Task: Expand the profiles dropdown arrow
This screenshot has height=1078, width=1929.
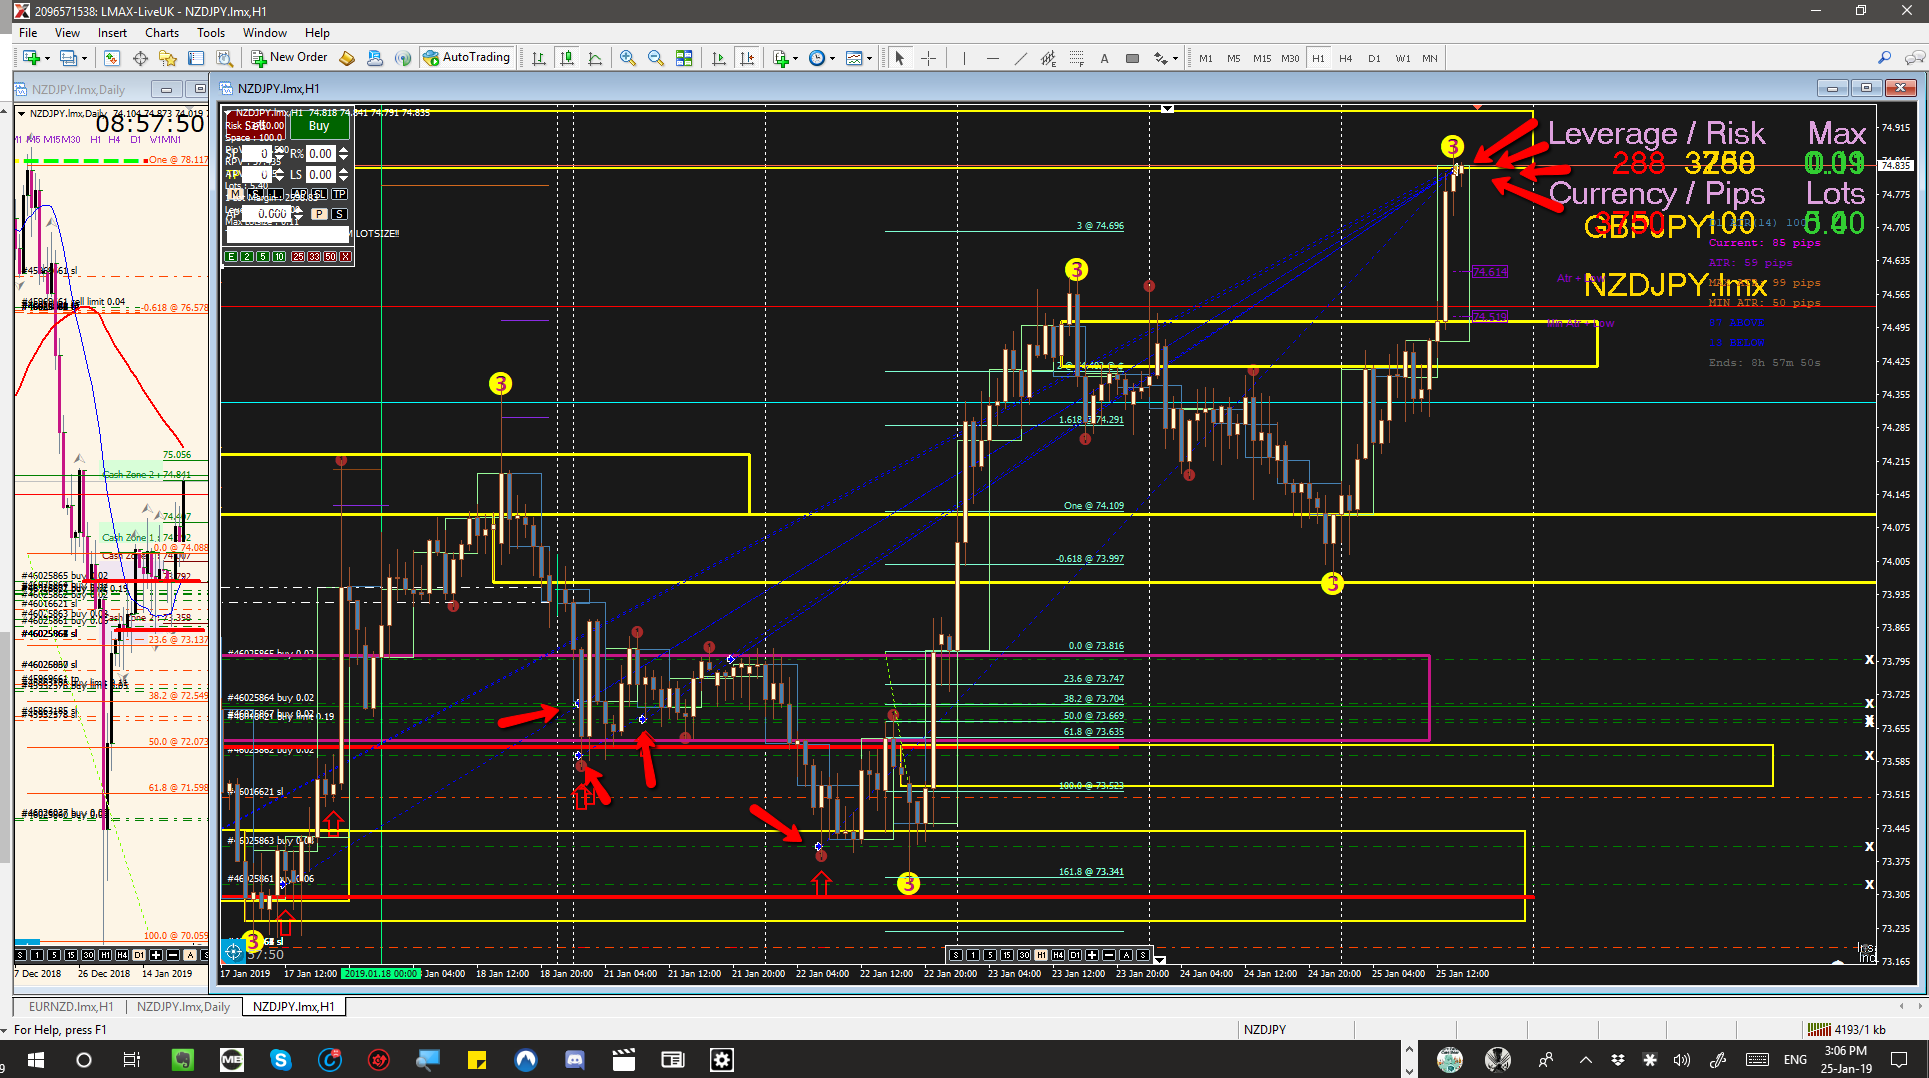Action: coord(85,59)
